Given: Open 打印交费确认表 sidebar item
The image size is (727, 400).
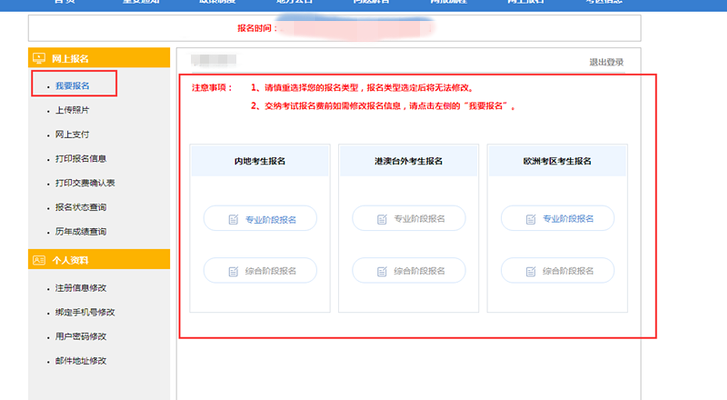Looking at the screenshot, I should pos(85,183).
